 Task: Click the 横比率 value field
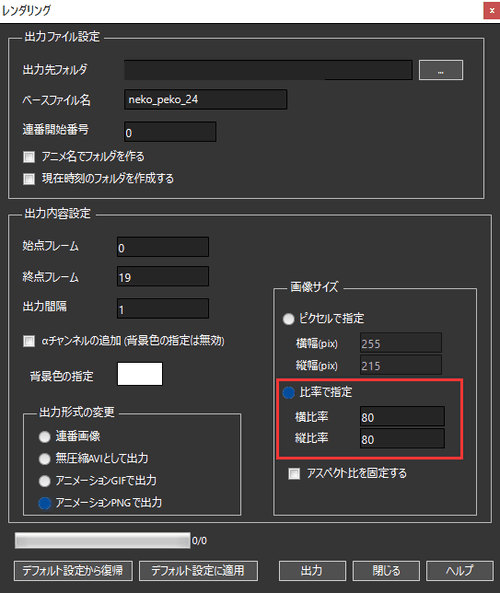pyautogui.click(x=402, y=416)
